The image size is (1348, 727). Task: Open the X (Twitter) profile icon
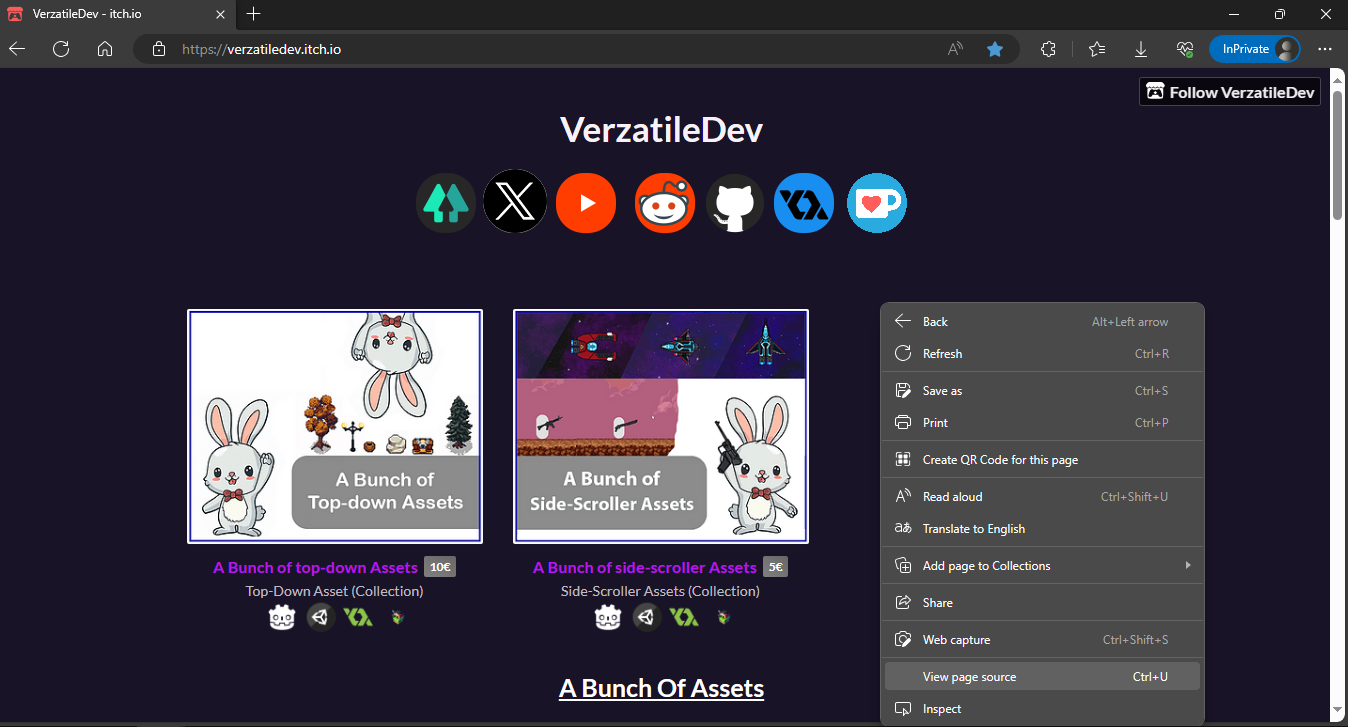click(515, 202)
